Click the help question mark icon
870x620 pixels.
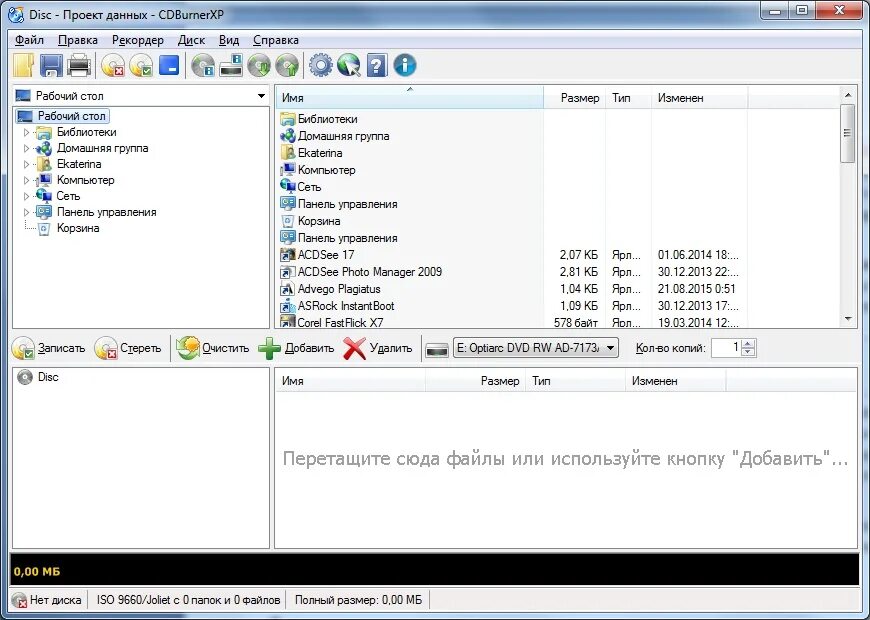point(377,65)
